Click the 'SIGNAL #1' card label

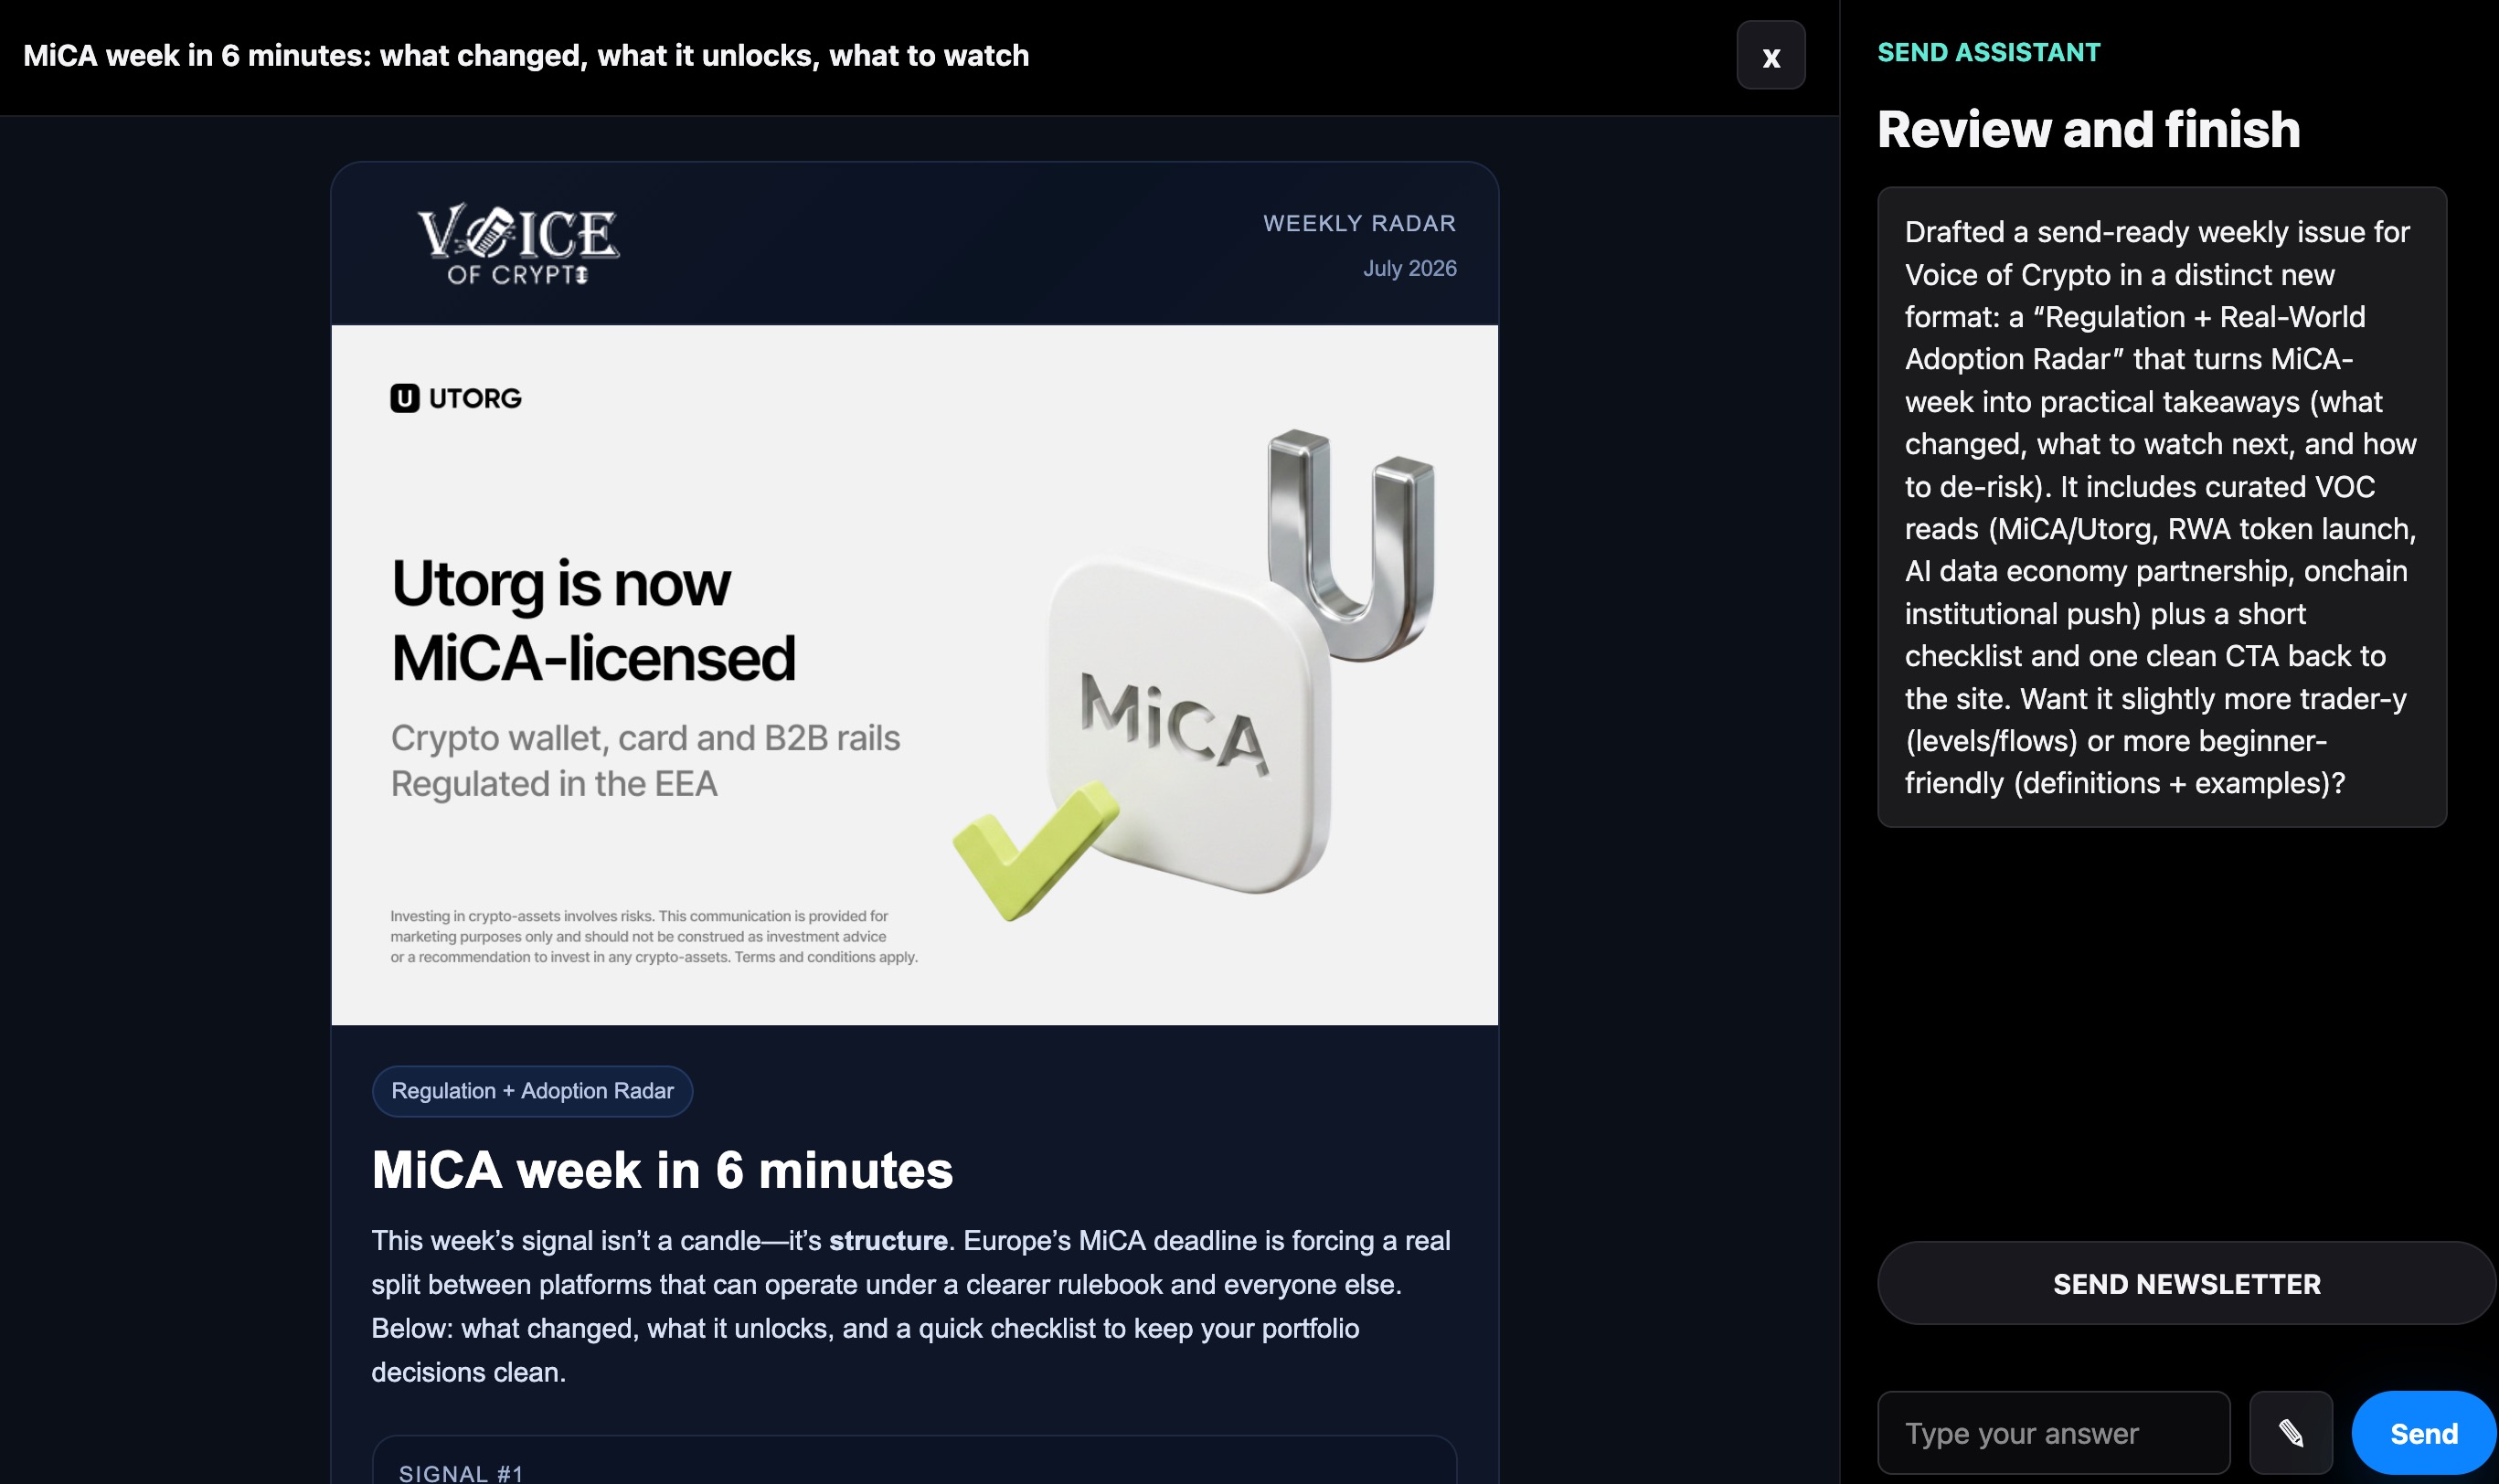(x=461, y=1472)
